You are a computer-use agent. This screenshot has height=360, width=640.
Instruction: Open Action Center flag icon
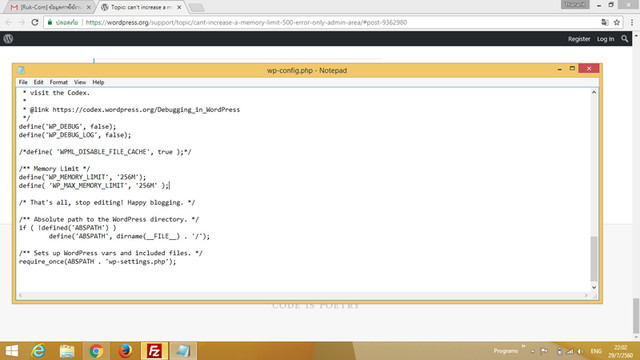(544, 351)
